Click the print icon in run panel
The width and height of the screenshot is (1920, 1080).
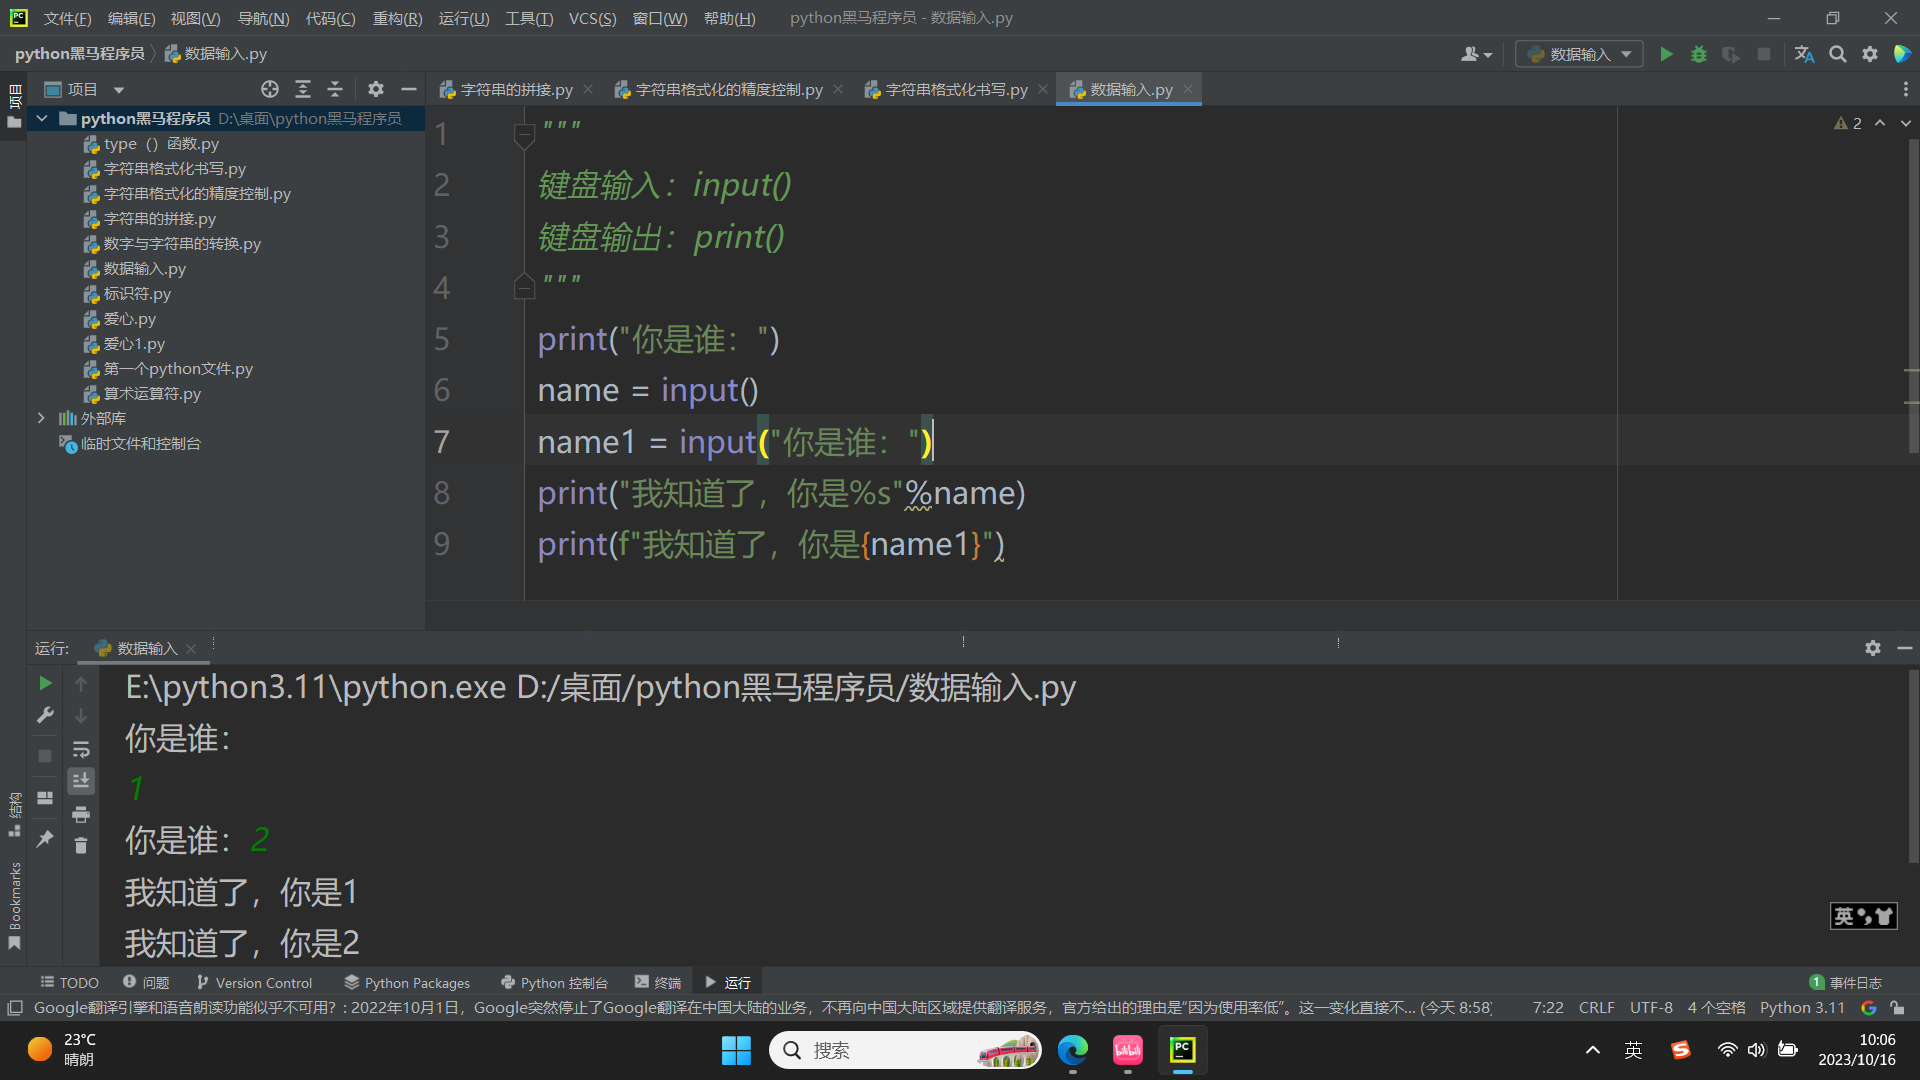81,814
